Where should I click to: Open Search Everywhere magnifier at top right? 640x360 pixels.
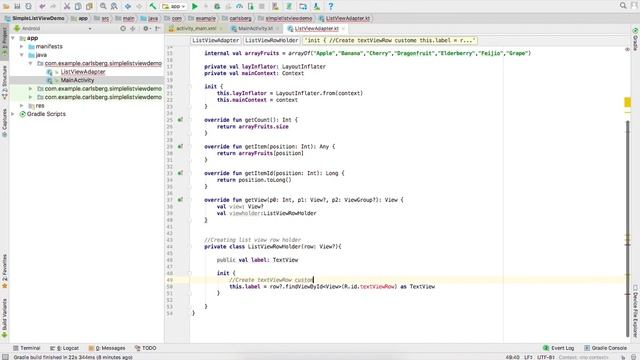click(623, 6)
